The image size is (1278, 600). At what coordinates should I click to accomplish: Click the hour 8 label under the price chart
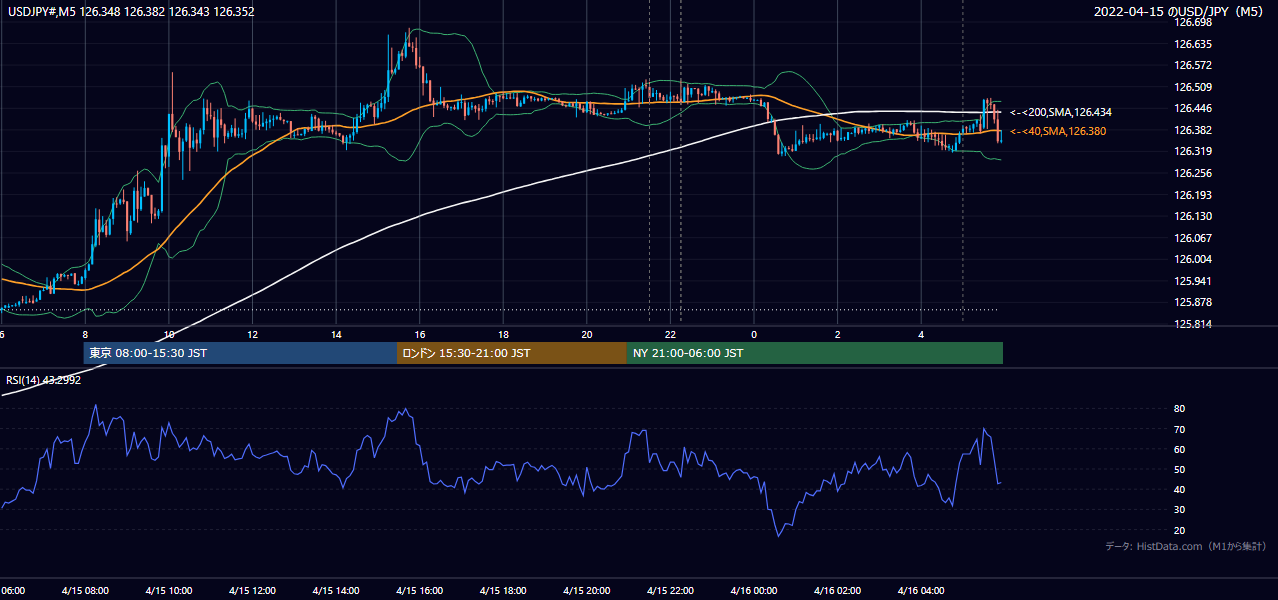coord(85,335)
